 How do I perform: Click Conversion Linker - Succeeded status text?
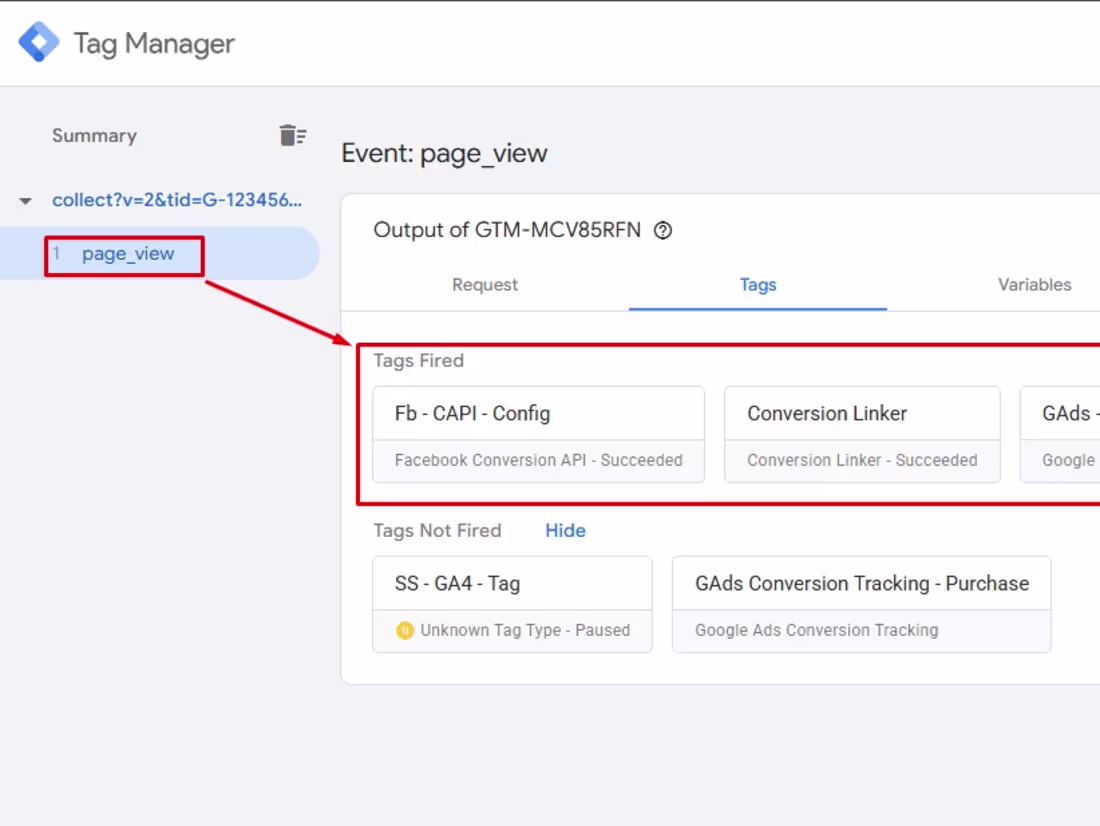point(862,460)
